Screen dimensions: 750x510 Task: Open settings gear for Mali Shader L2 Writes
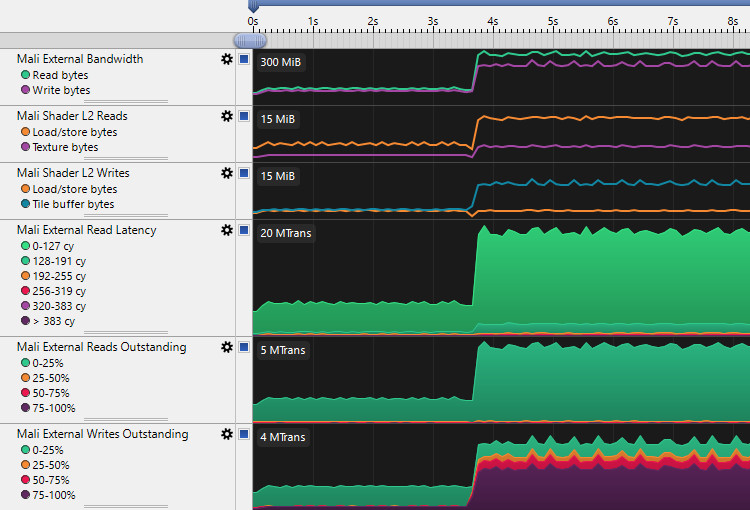[x=227, y=173]
